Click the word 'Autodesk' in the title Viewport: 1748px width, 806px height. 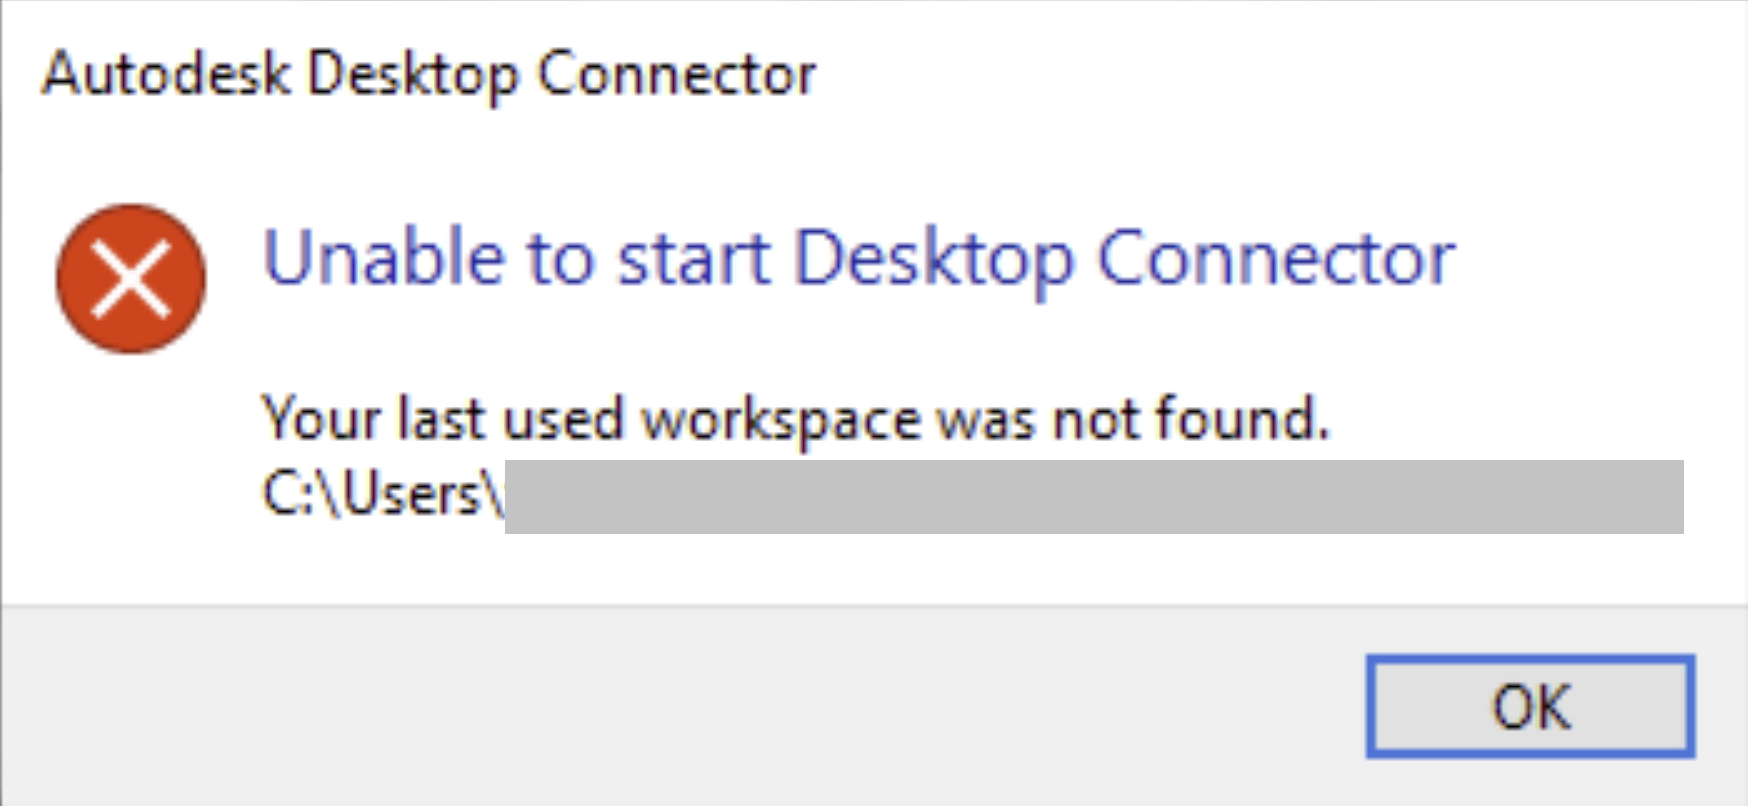pos(166,74)
